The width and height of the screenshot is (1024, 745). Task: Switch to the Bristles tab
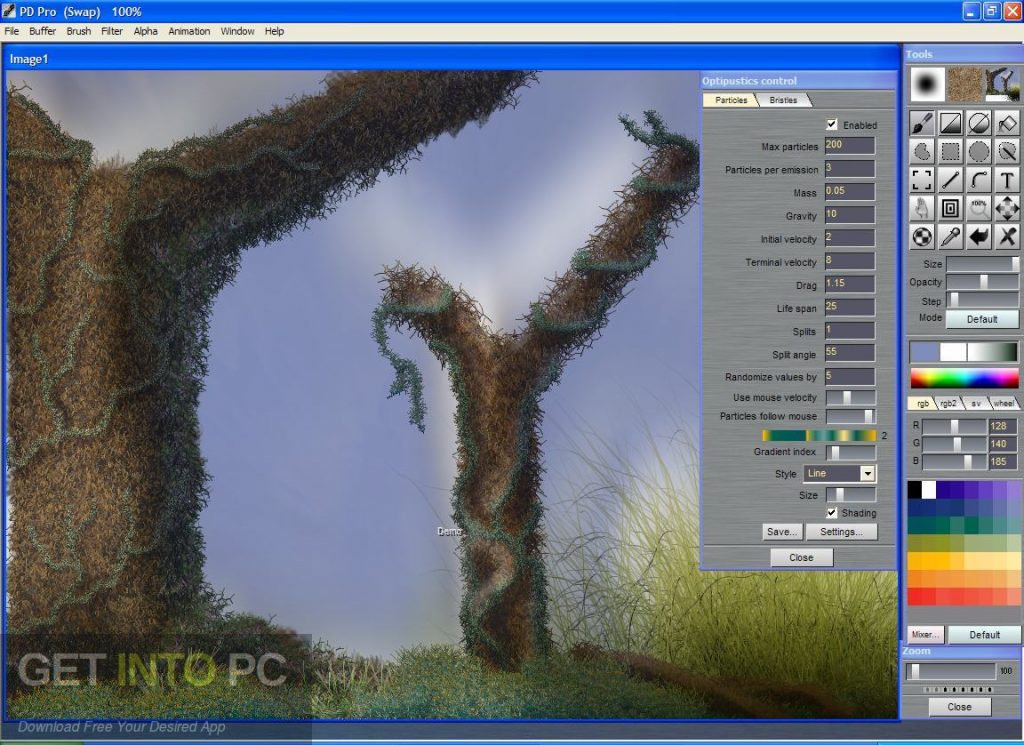click(x=783, y=100)
